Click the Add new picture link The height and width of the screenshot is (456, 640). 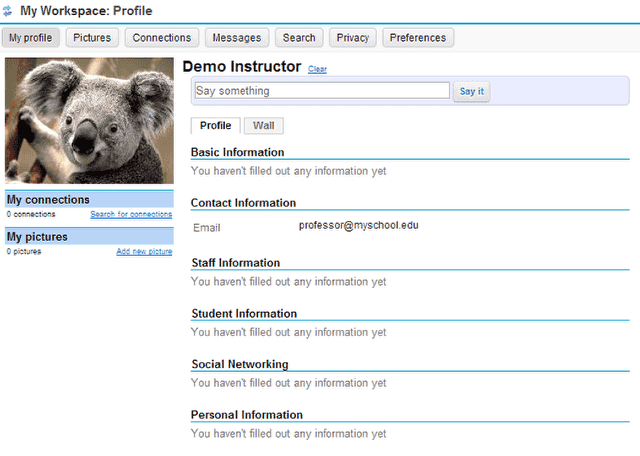144,251
